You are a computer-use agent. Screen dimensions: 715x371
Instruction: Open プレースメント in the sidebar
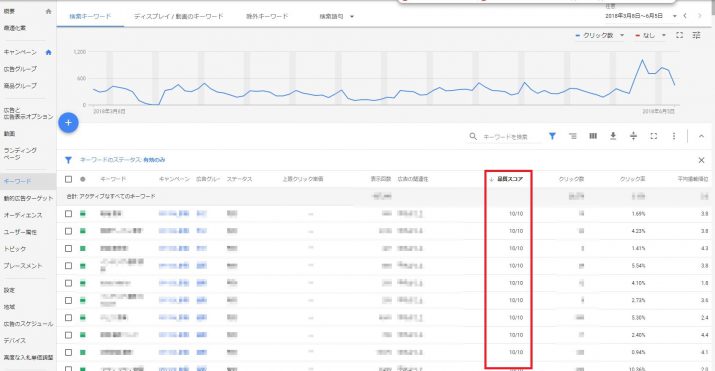coord(23,266)
